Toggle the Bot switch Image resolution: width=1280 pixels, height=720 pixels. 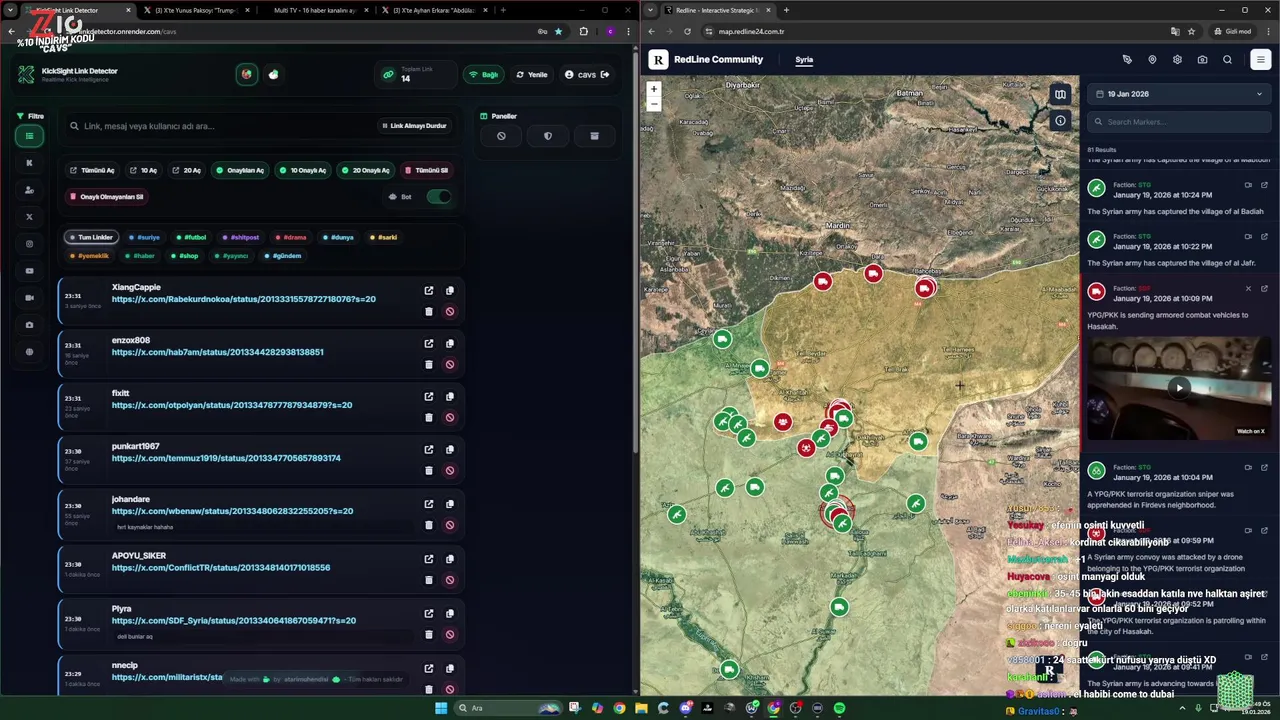click(438, 196)
